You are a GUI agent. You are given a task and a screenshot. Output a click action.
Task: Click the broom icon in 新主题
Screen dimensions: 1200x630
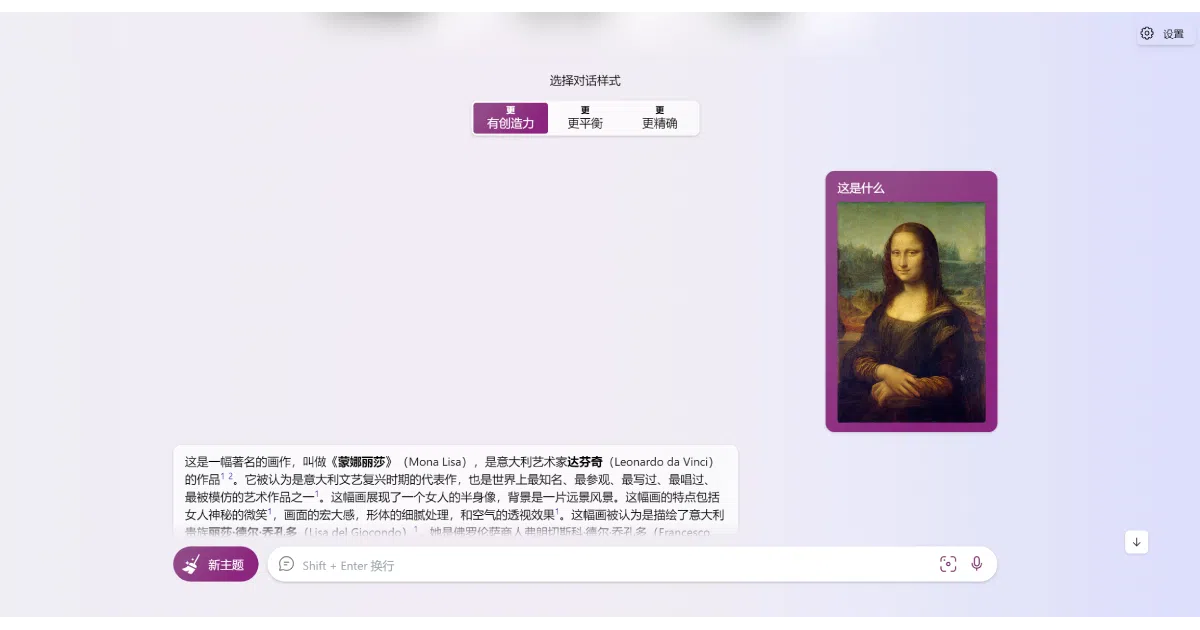point(192,564)
